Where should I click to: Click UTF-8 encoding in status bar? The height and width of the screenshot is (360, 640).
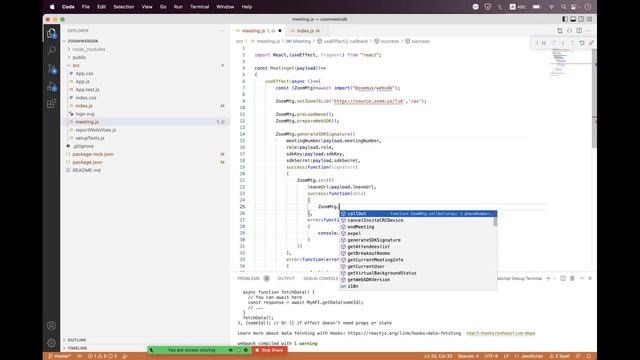pos(491,356)
